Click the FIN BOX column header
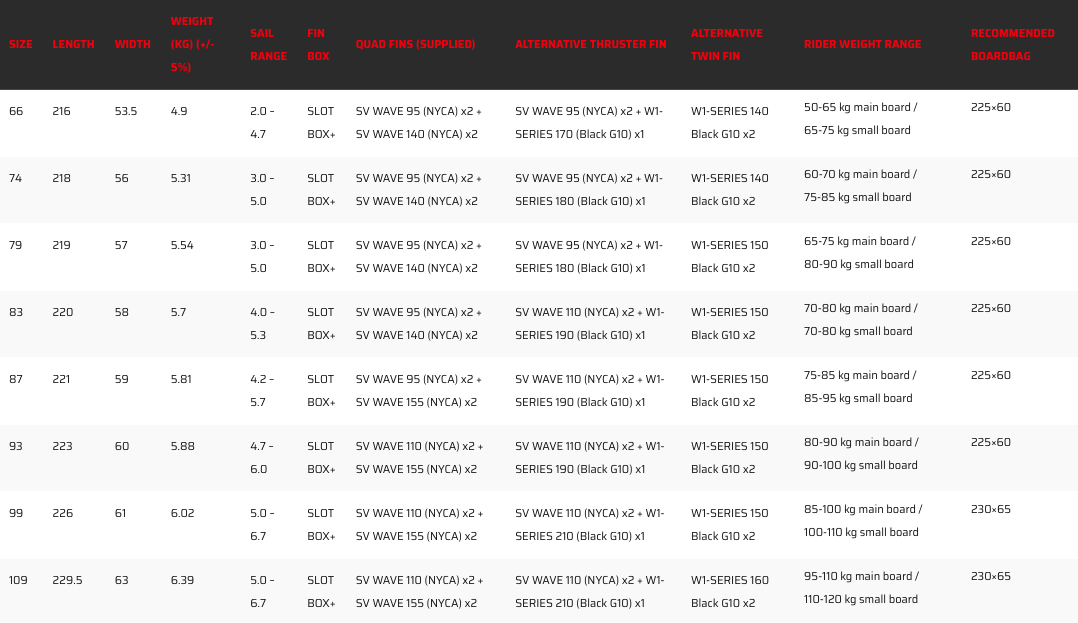The height and width of the screenshot is (623, 1078). tap(318, 44)
